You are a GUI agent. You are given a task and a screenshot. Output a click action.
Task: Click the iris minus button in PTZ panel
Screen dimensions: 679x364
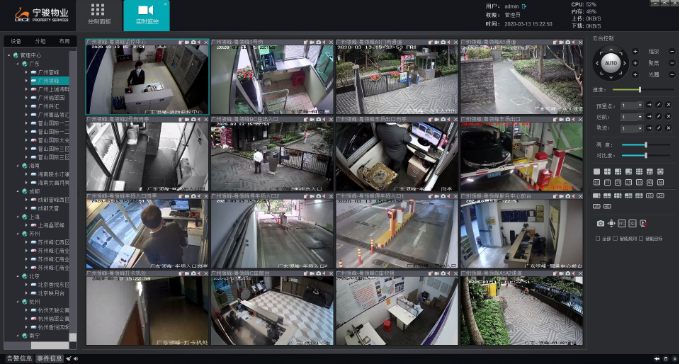[672, 74]
